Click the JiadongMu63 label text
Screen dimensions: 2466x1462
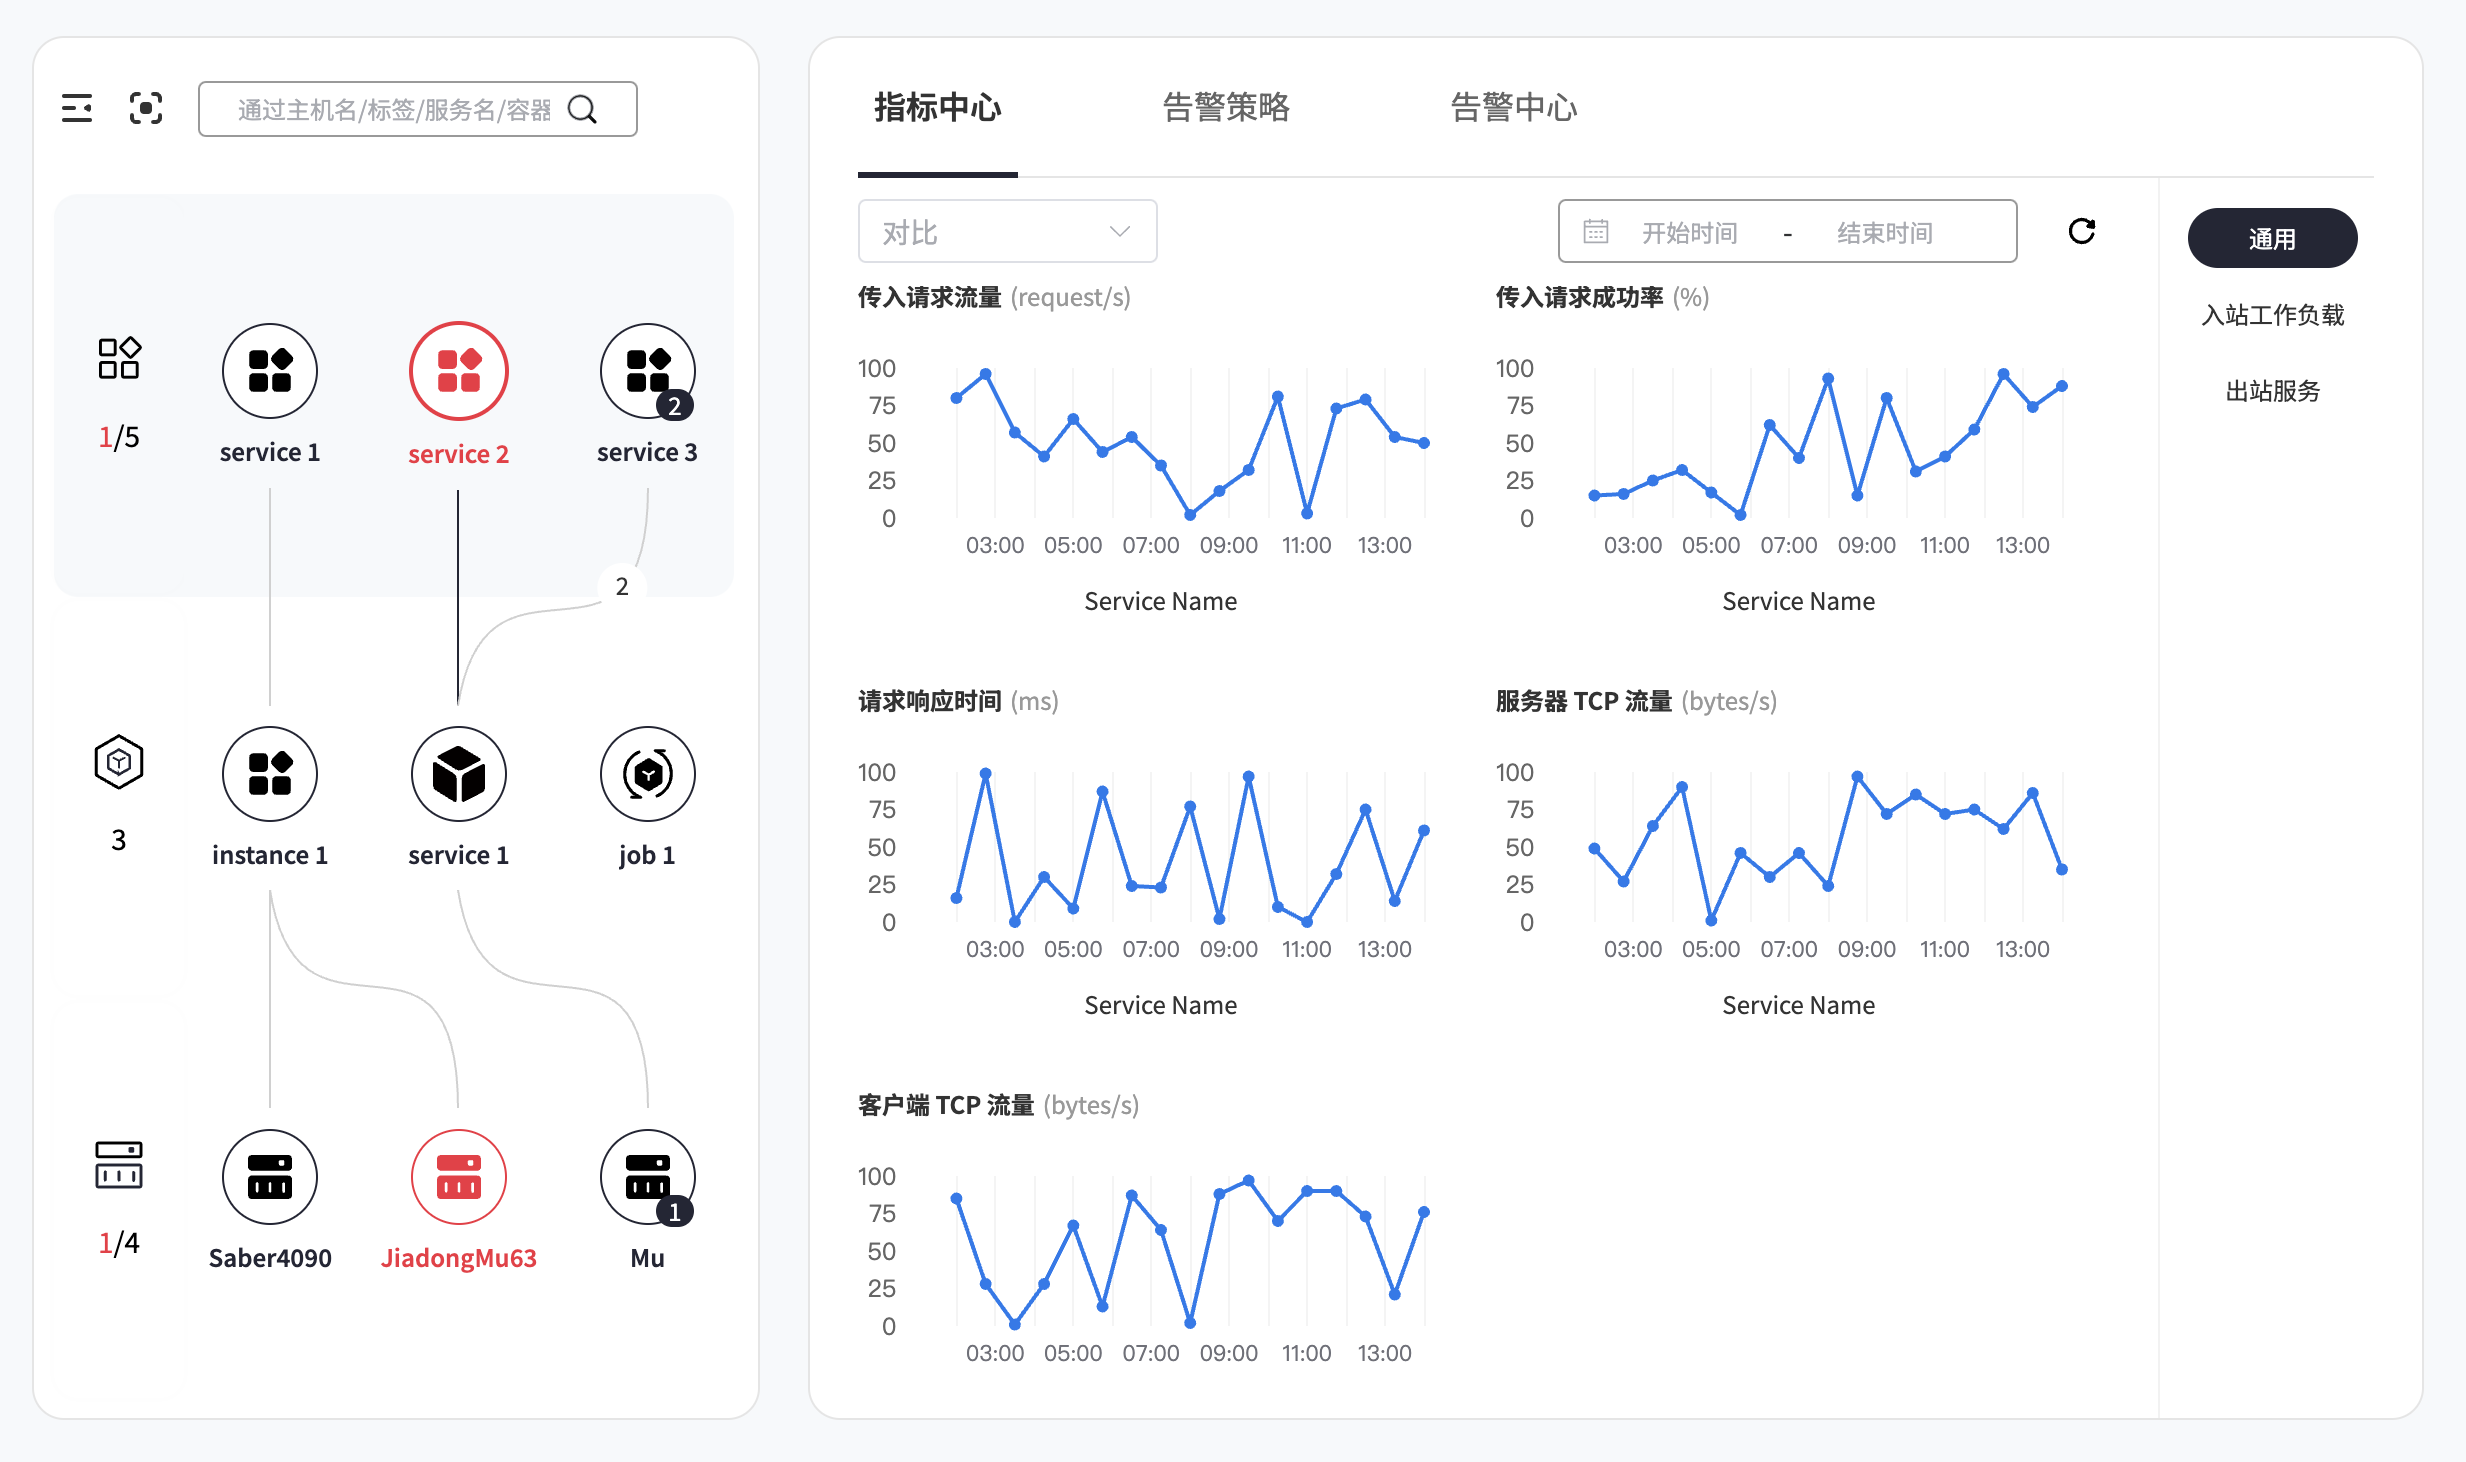coord(459,1258)
